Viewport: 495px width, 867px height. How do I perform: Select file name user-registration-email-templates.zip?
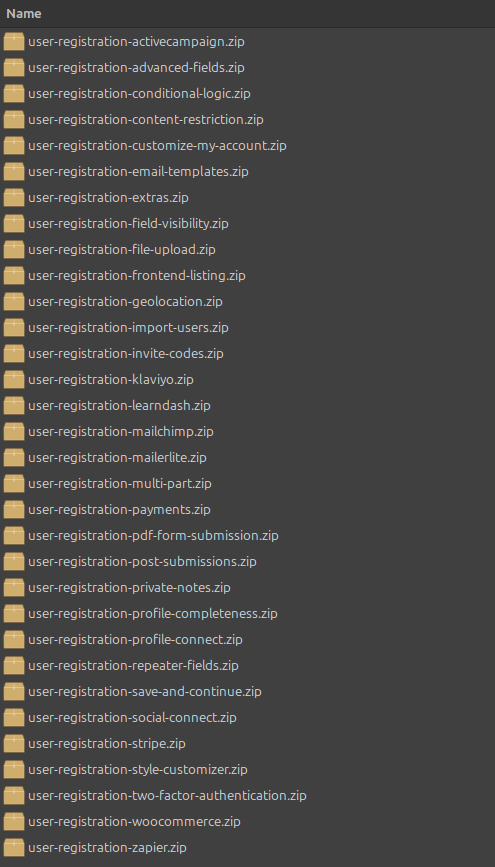[x=138, y=171]
